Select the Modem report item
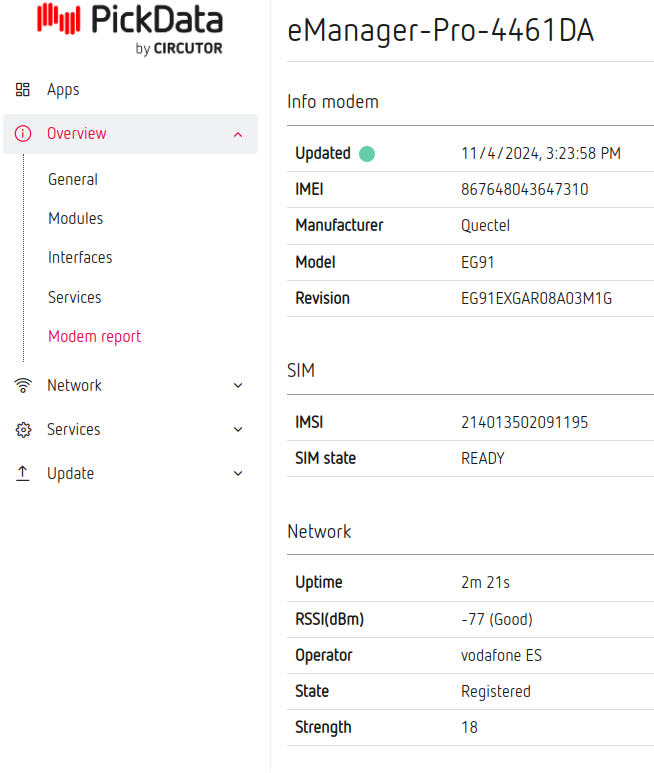 click(x=95, y=336)
